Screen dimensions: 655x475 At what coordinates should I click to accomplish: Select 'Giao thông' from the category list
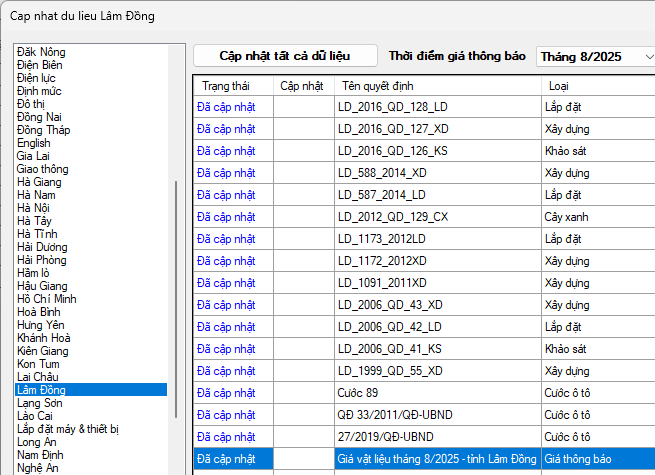[44, 169]
